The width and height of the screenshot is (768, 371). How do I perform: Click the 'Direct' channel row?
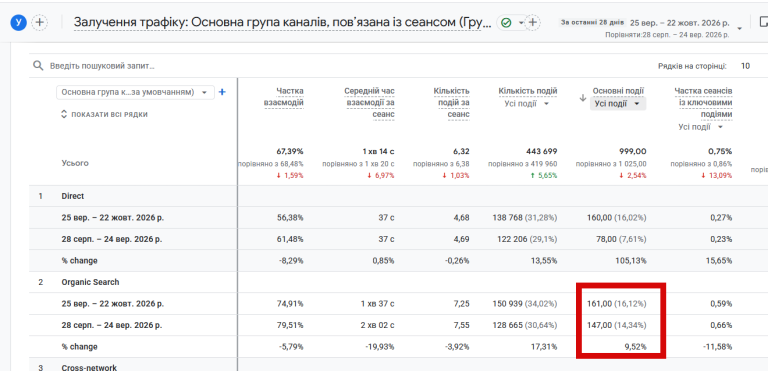click(x=72, y=196)
